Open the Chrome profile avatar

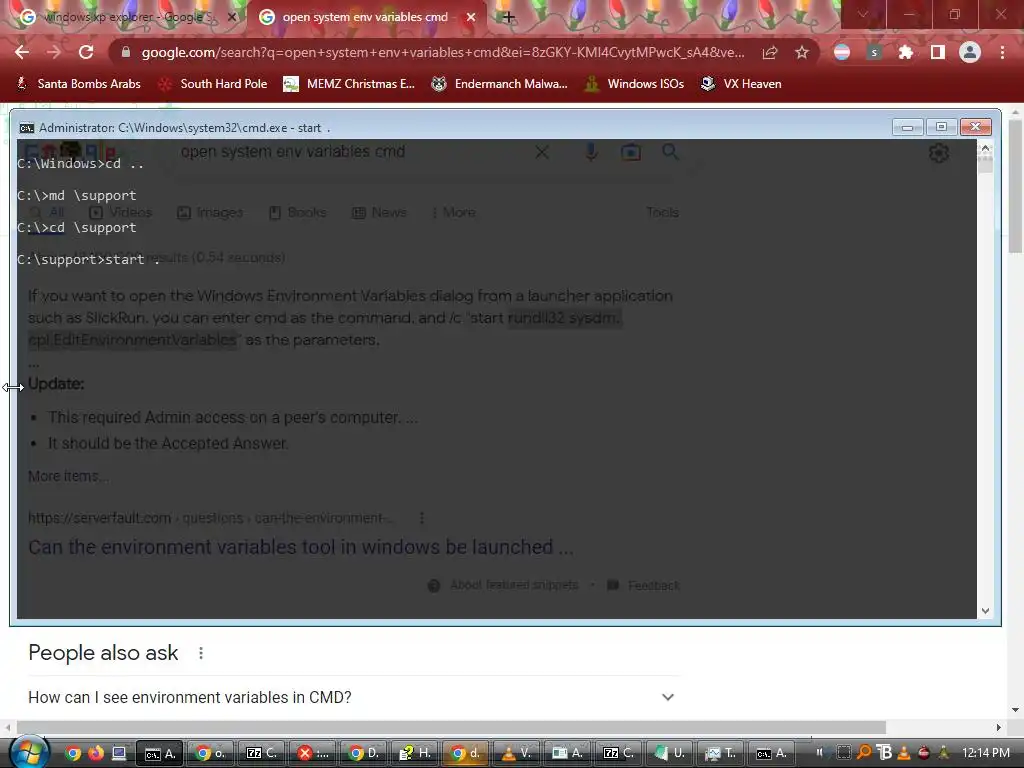(970, 52)
